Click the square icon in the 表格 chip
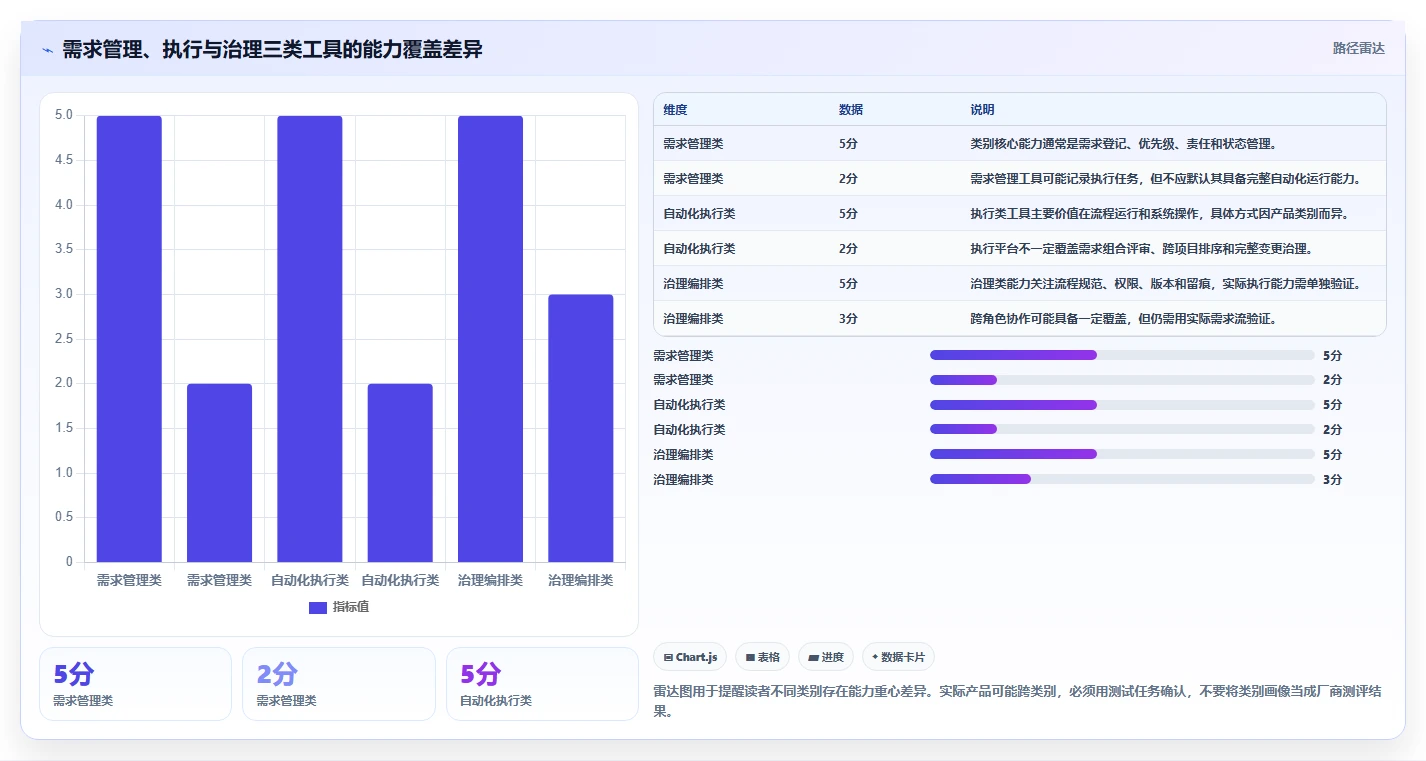The width and height of the screenshot is (1426, 761). click(750, 658)
